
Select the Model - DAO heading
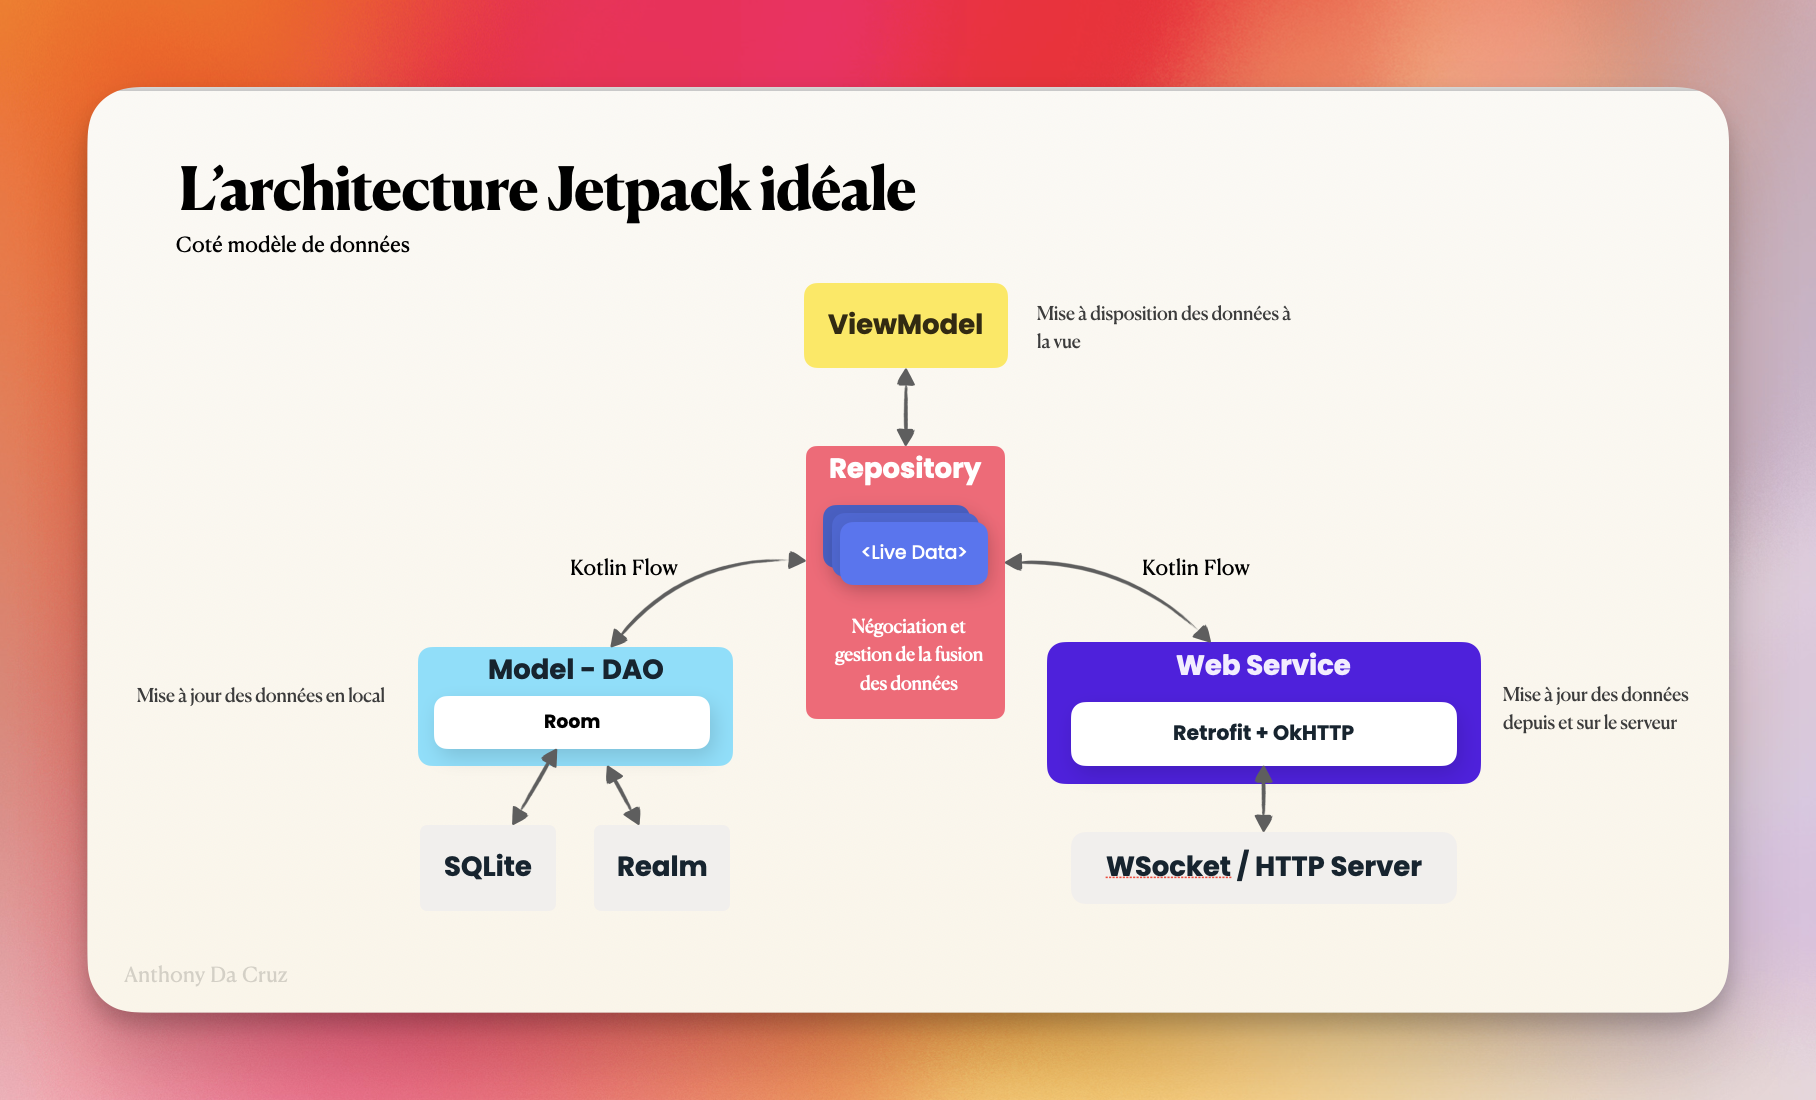(575, 669)
